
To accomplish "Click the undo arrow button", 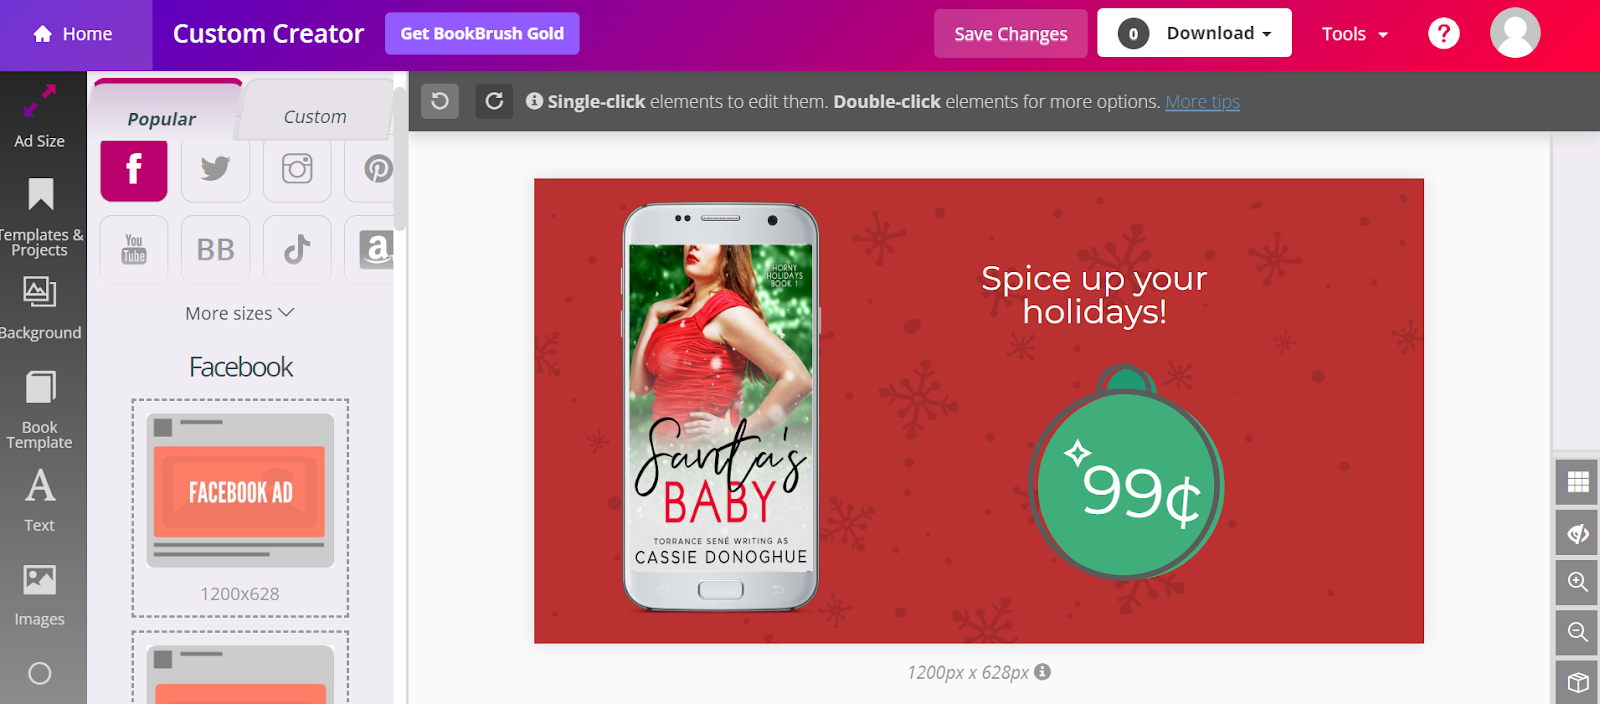I will tap(440, 101).
